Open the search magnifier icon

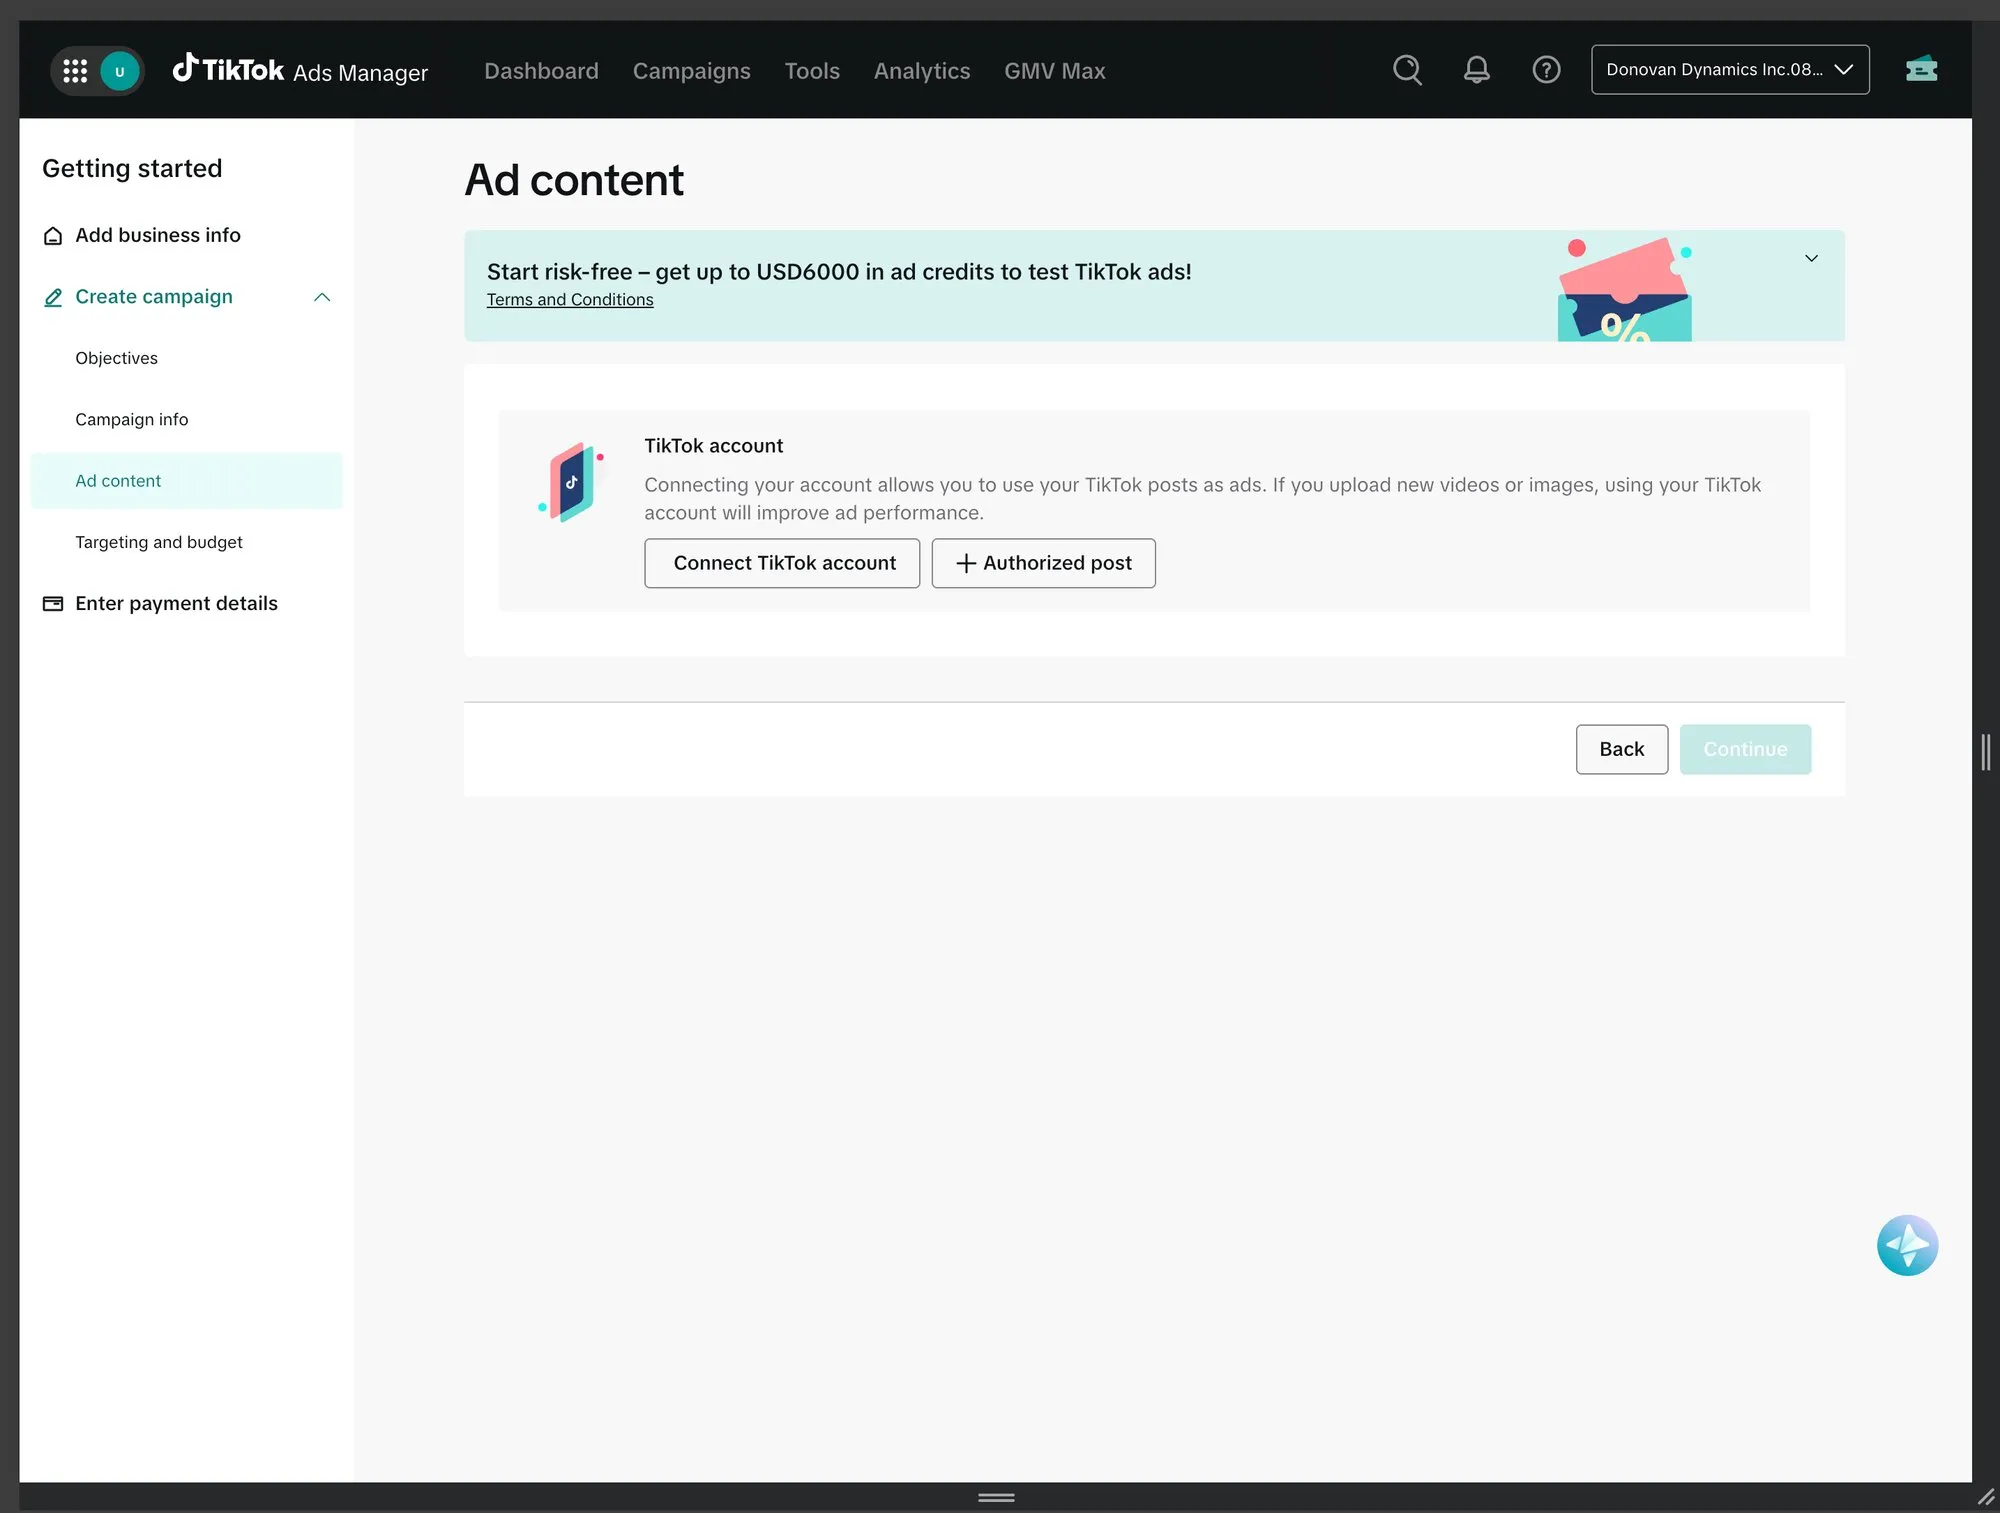pyautogui.click(x=1407, y=70)
